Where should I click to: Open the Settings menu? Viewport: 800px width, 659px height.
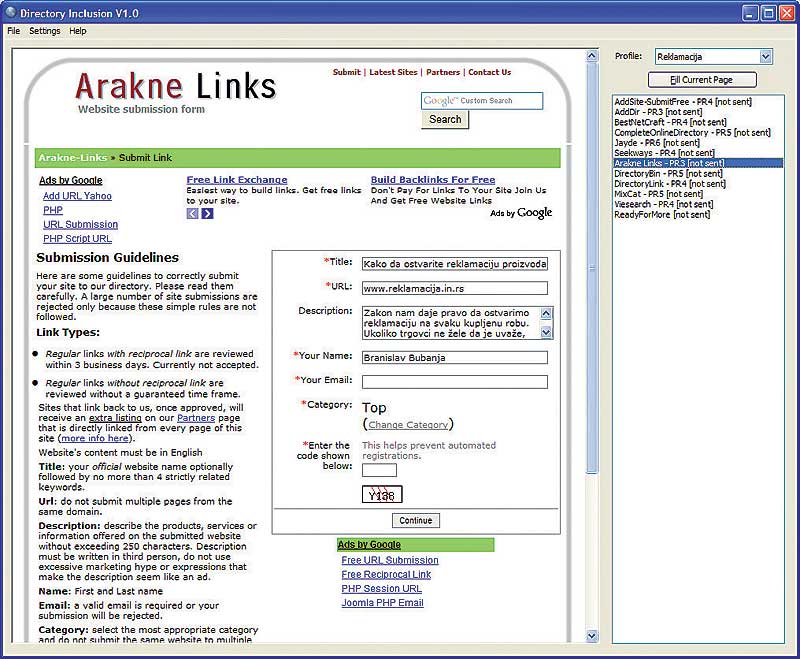pyautogui.click(x=44, y=31)
